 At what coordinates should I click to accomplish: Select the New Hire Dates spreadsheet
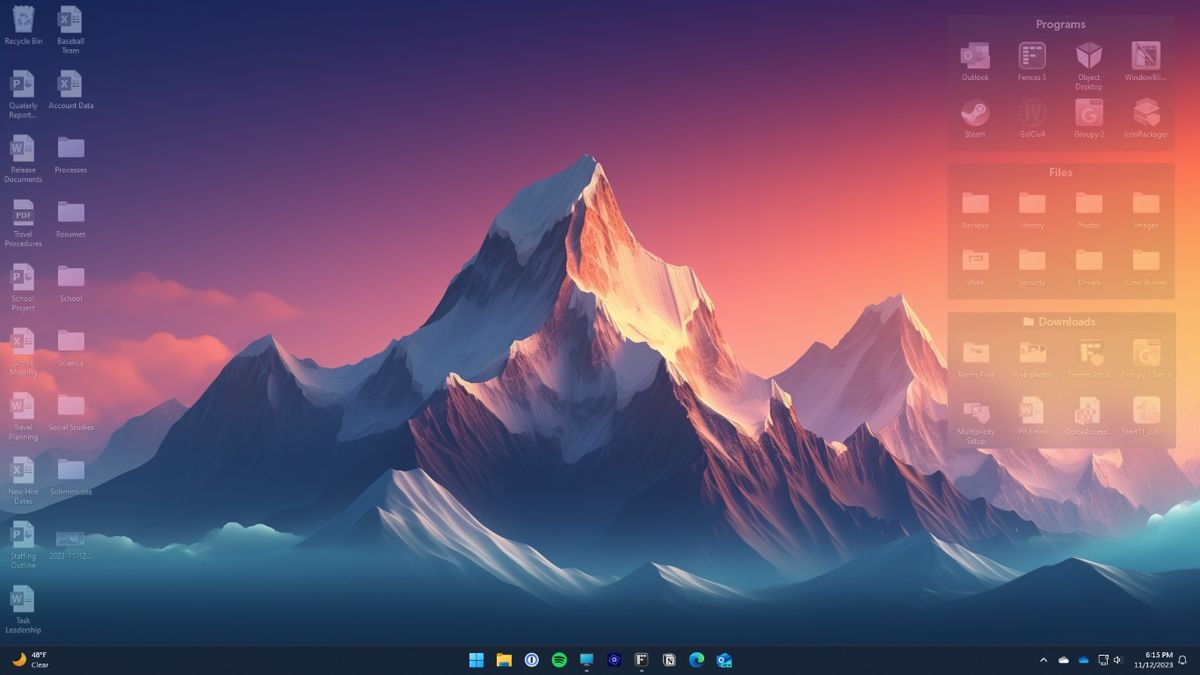coord(23,480)
